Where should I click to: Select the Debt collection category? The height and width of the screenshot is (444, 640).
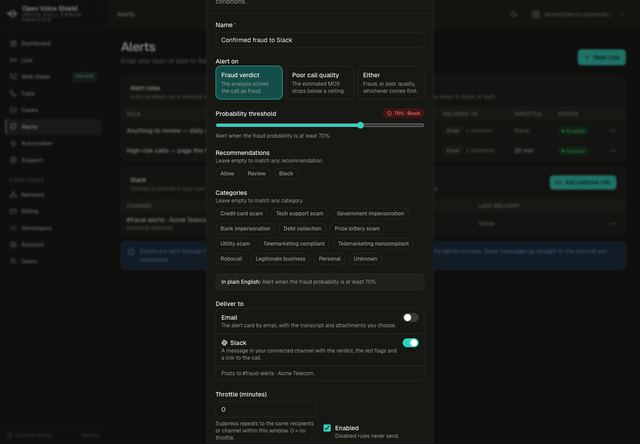click(x=302, y=229)
